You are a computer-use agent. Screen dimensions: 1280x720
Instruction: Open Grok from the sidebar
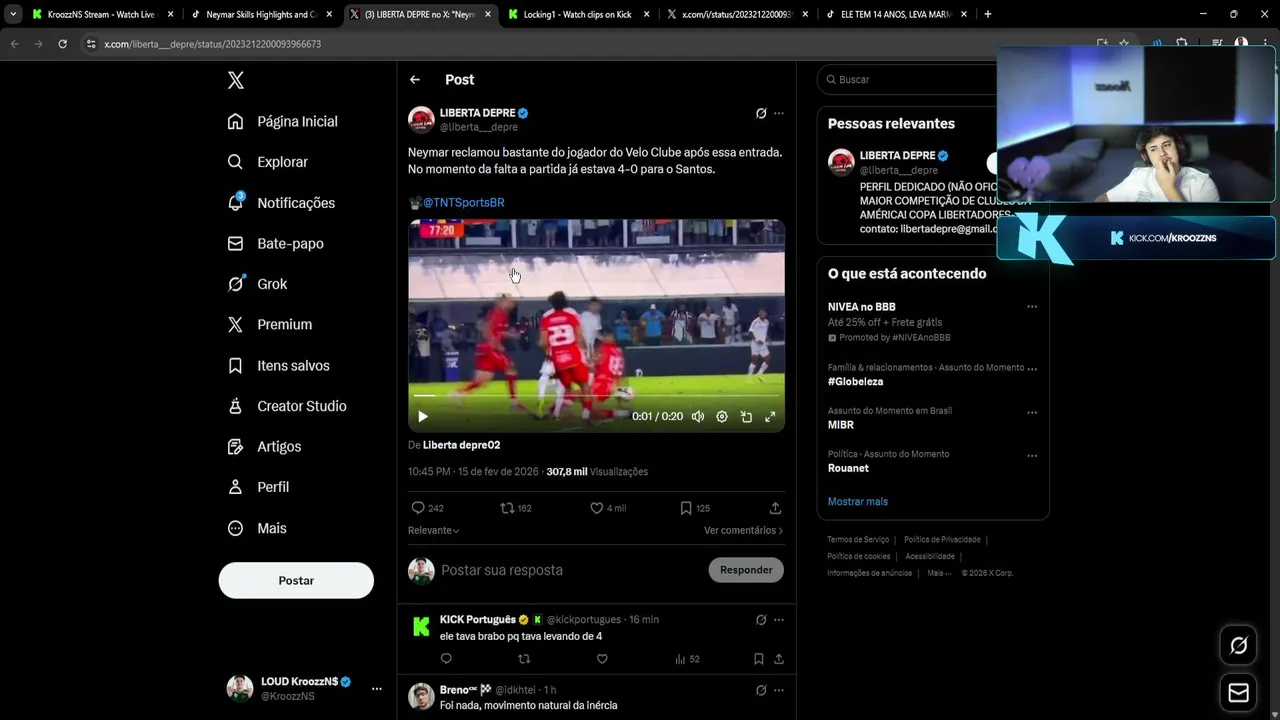coord(257,284)
